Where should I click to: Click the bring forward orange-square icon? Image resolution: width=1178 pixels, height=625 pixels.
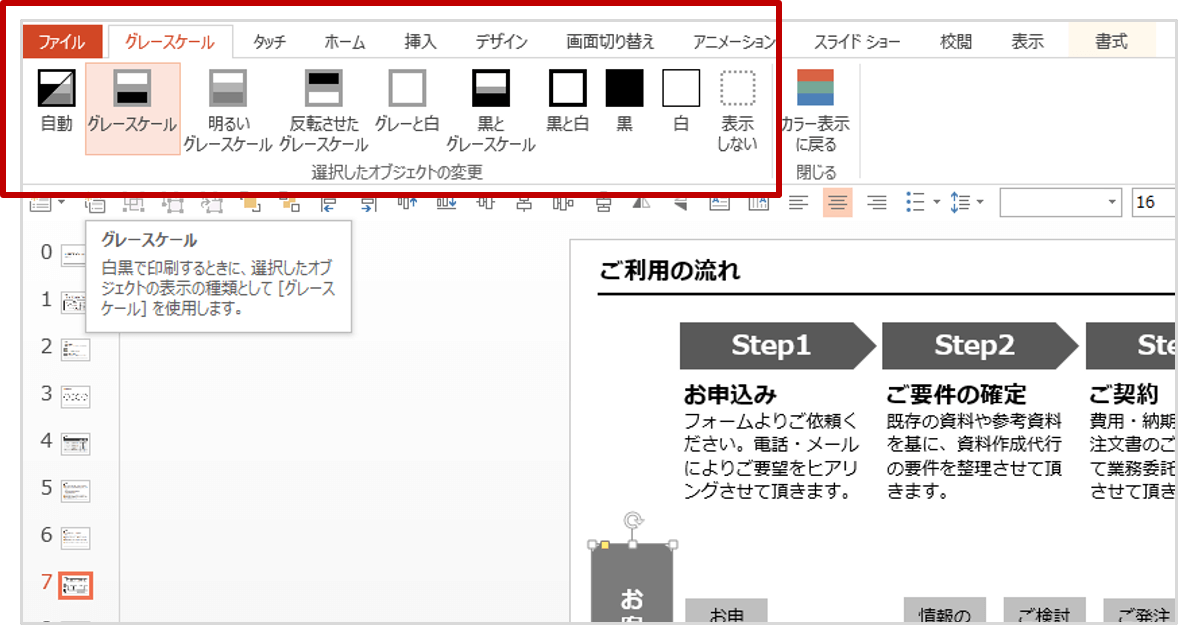pos(251,203)
